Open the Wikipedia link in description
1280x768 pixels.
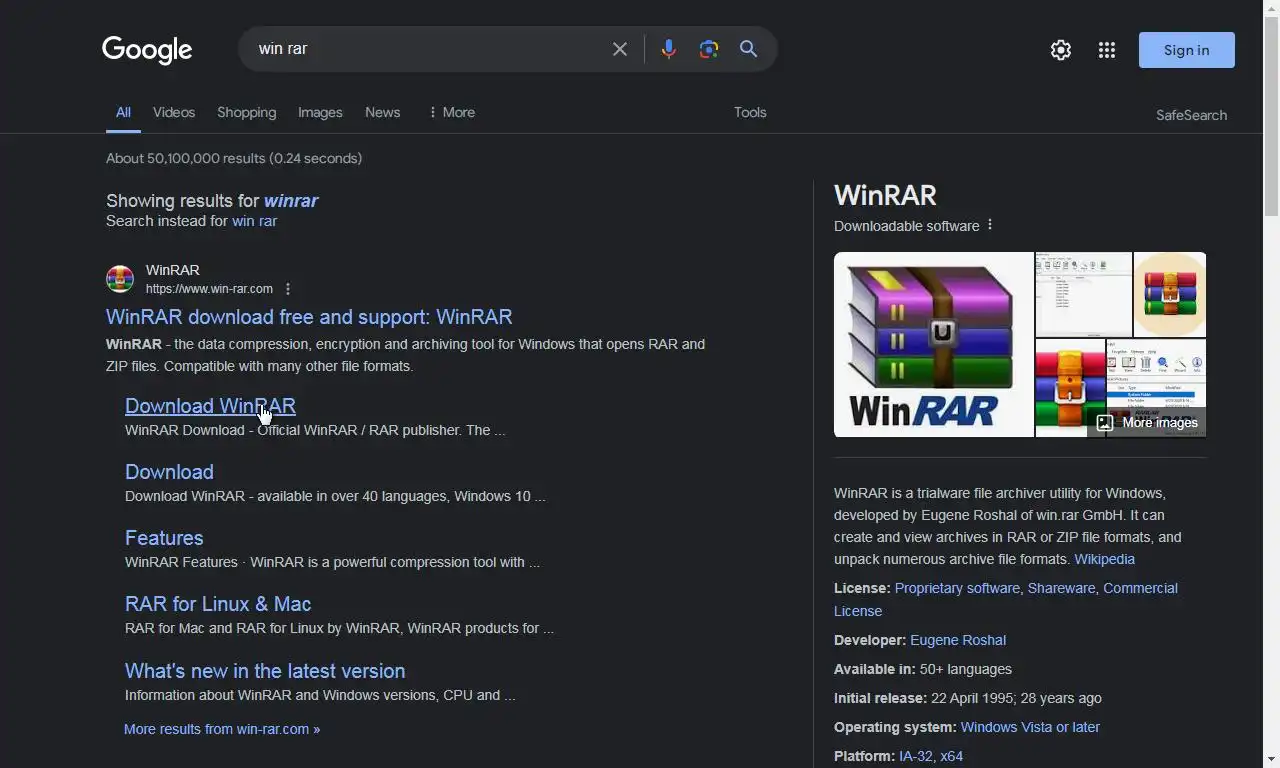(x=1104, y=559)
